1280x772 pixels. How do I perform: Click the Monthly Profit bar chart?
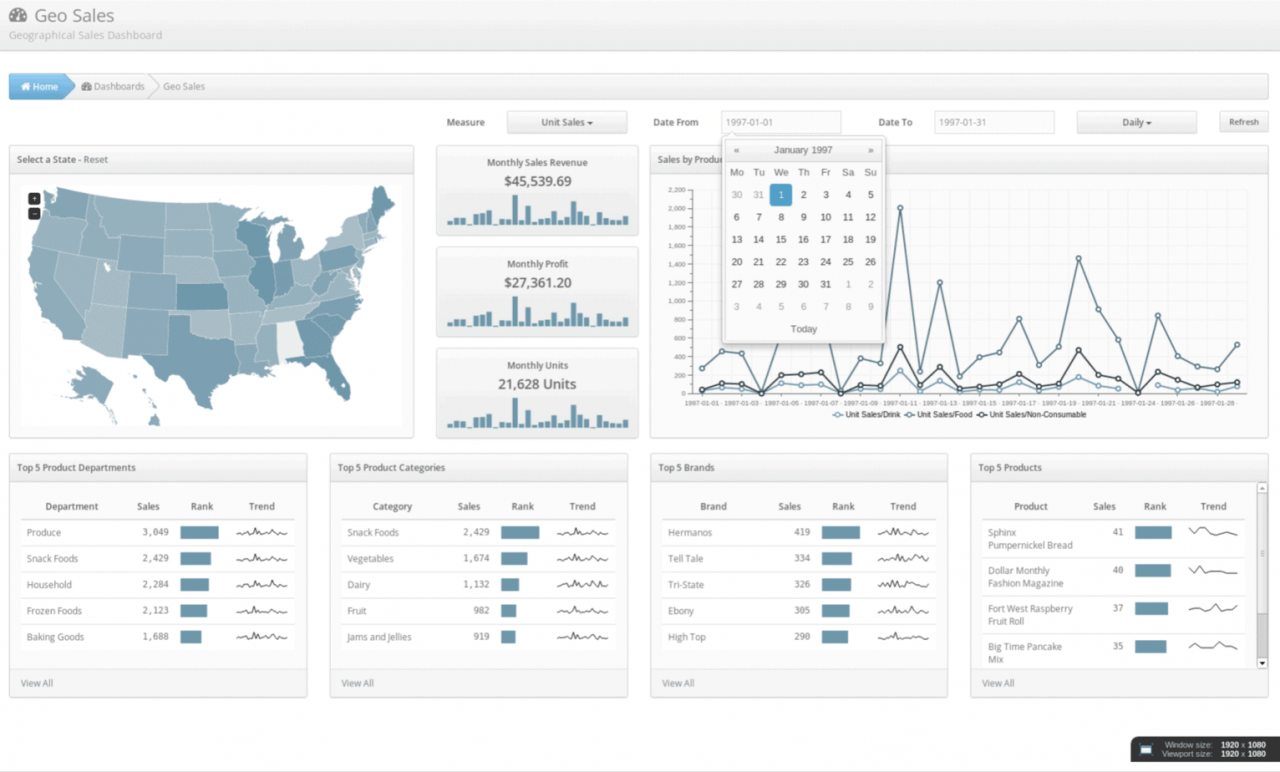click(538, 312)
